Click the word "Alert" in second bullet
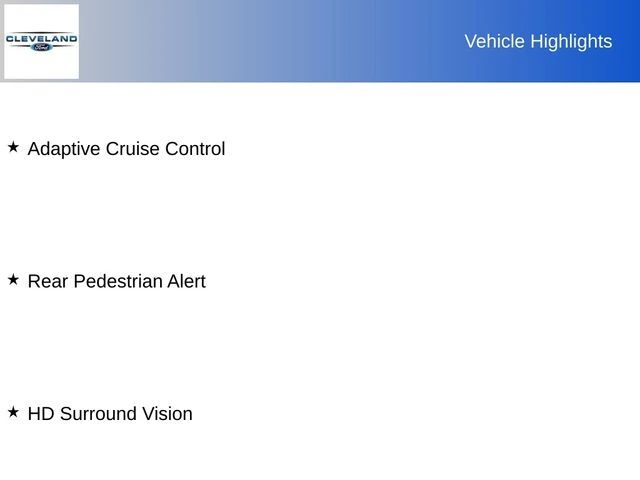 (x=187, y=282)
